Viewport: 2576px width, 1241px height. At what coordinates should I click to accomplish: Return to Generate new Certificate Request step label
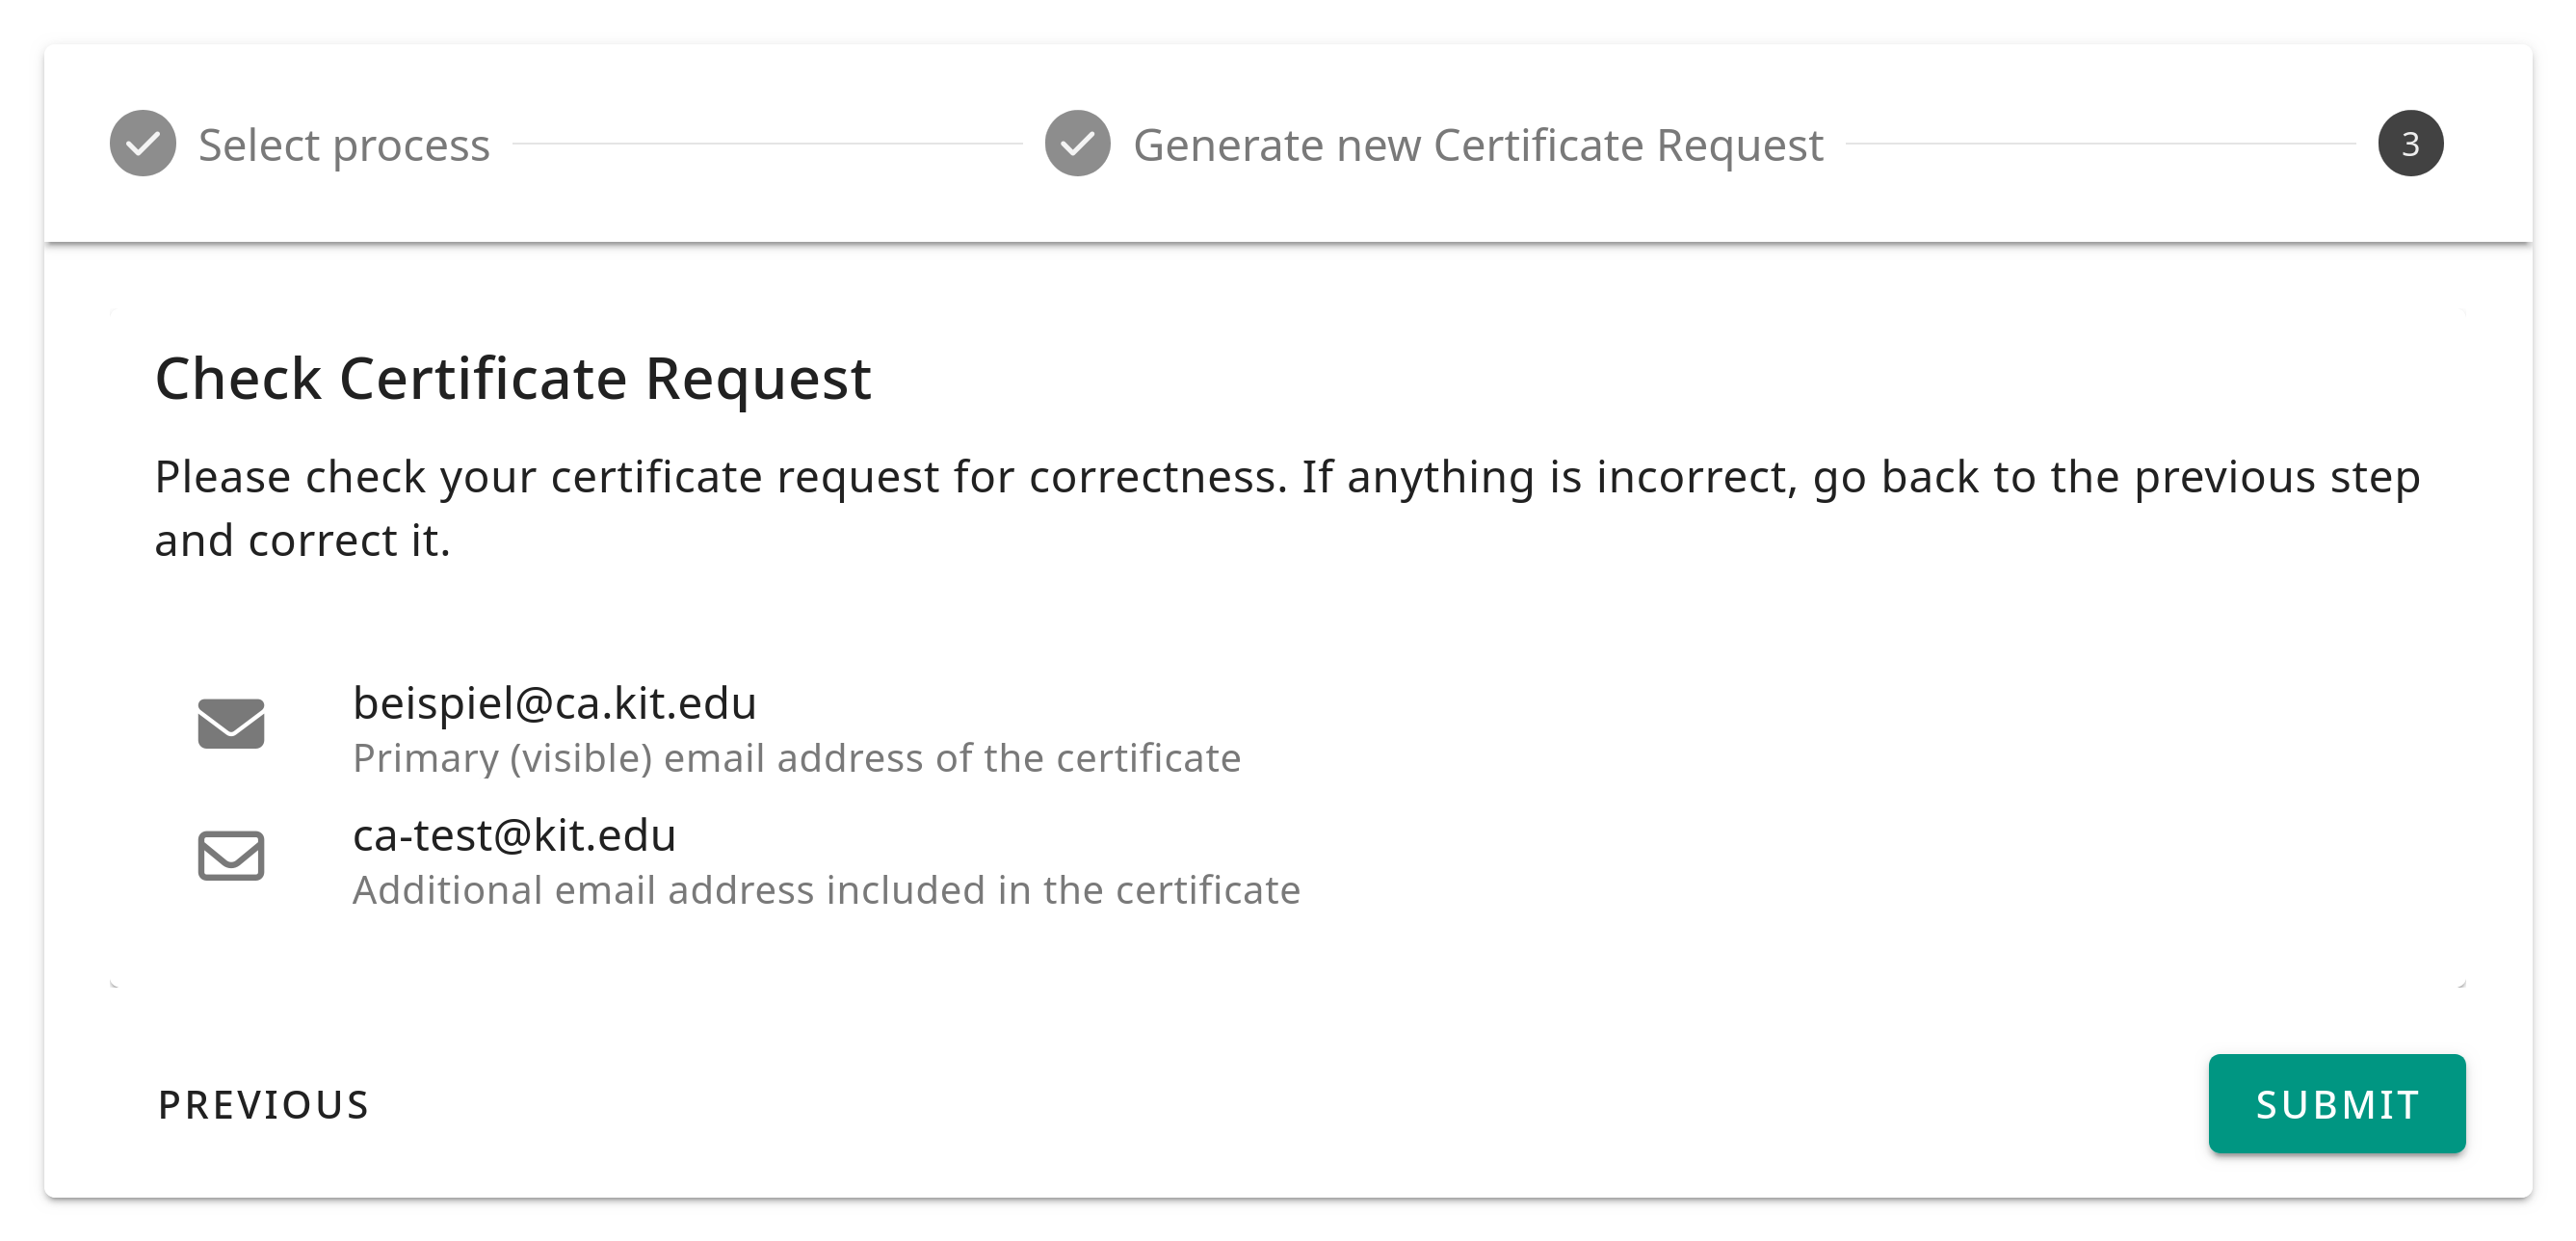(x=1477, y=146)
